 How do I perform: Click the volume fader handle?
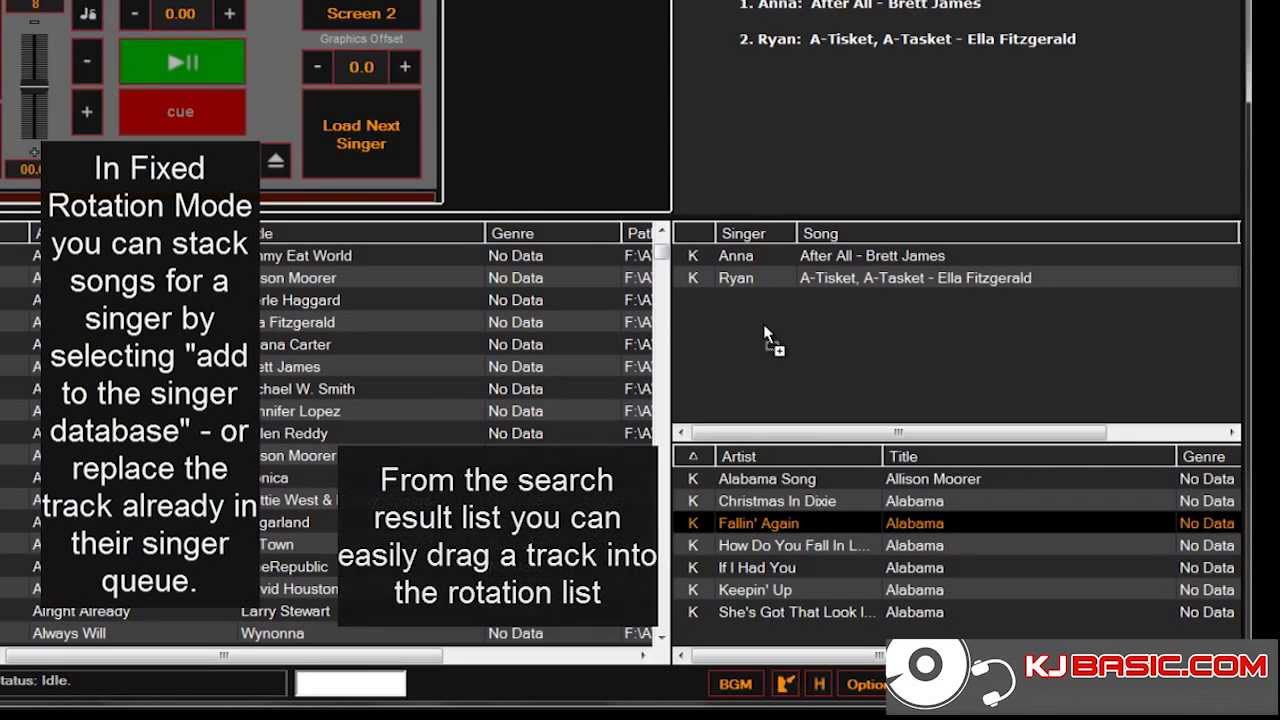coord(34,87)
